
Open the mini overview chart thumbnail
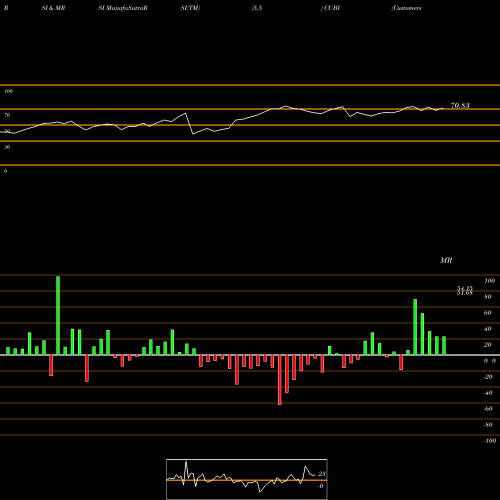(247, 479)
